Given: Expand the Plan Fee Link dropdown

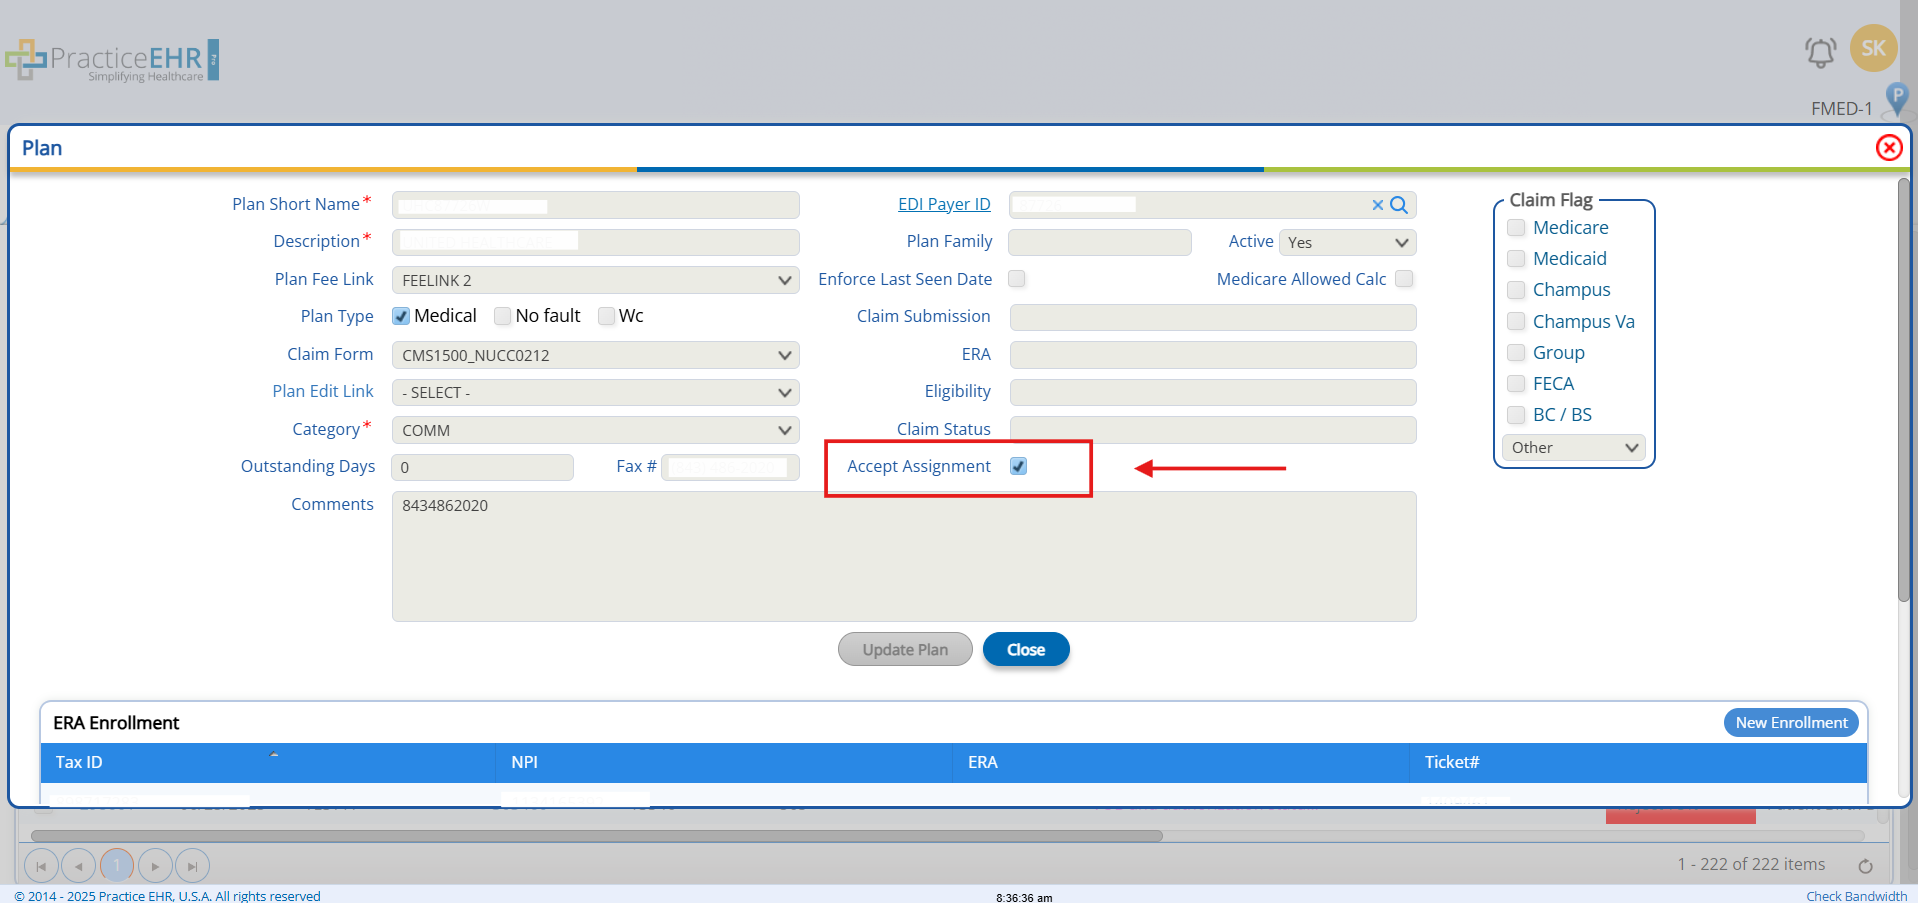Looking at the screenshot, I should tap(595, 280).
